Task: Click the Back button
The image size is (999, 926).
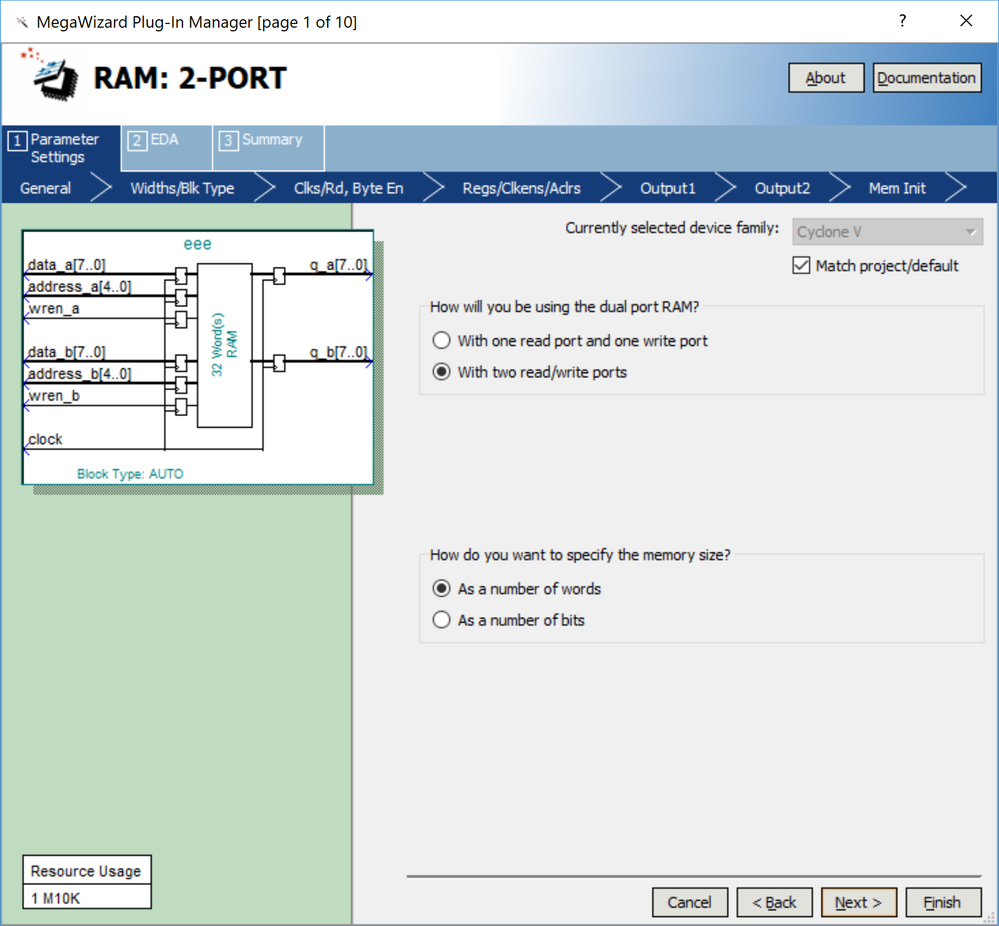Action: click(774, 902)
